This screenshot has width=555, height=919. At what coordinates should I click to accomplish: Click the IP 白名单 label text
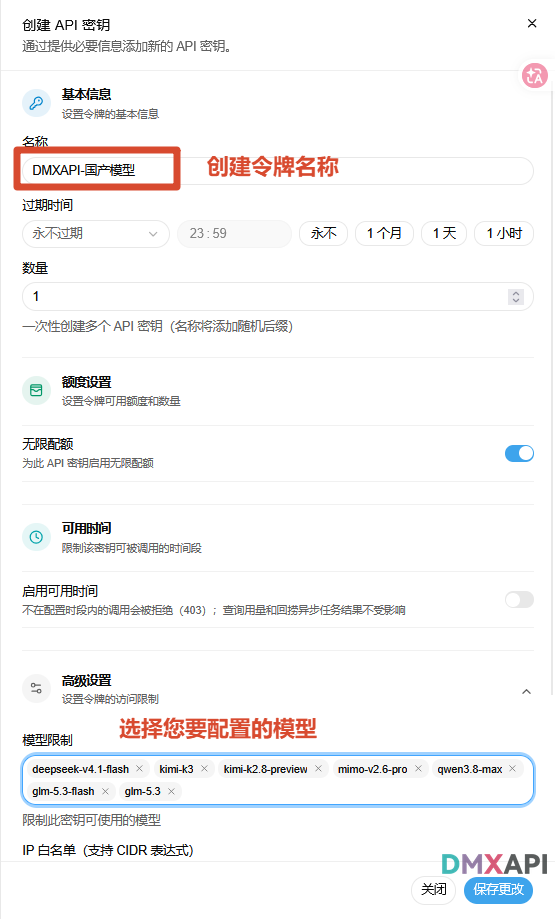108,850
